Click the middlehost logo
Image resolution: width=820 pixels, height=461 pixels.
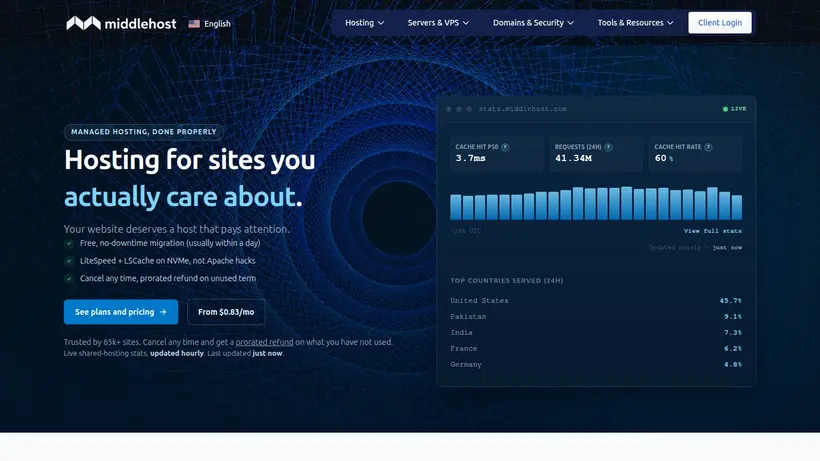coord(121,24)
